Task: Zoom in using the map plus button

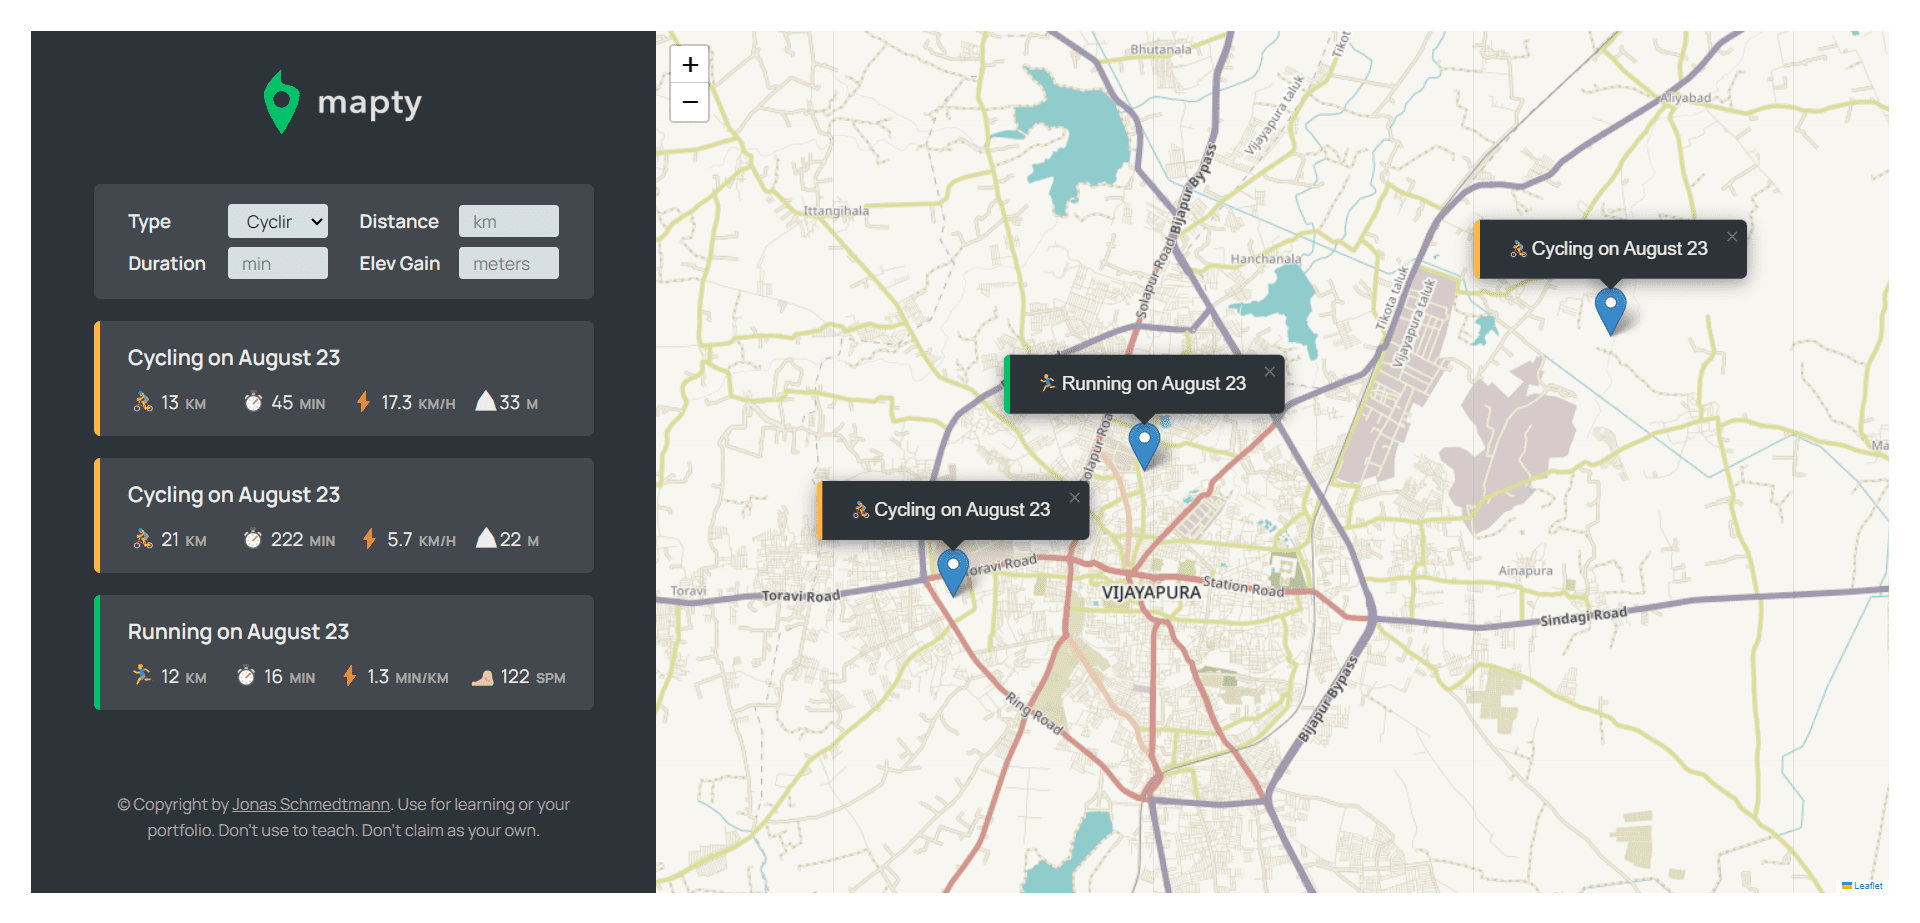Action: 689,64
